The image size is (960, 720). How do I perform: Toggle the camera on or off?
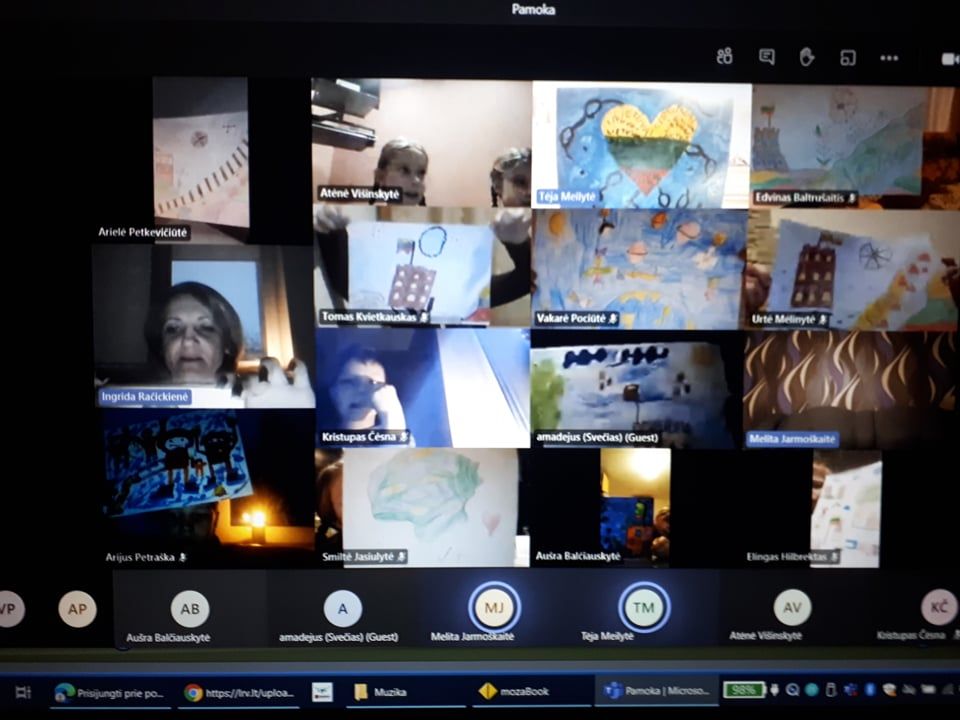click(948, 58)
